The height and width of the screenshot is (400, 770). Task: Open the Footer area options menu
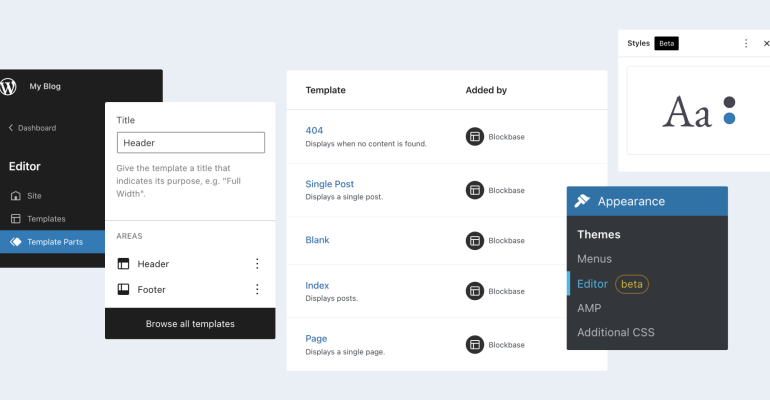[257, 290]
